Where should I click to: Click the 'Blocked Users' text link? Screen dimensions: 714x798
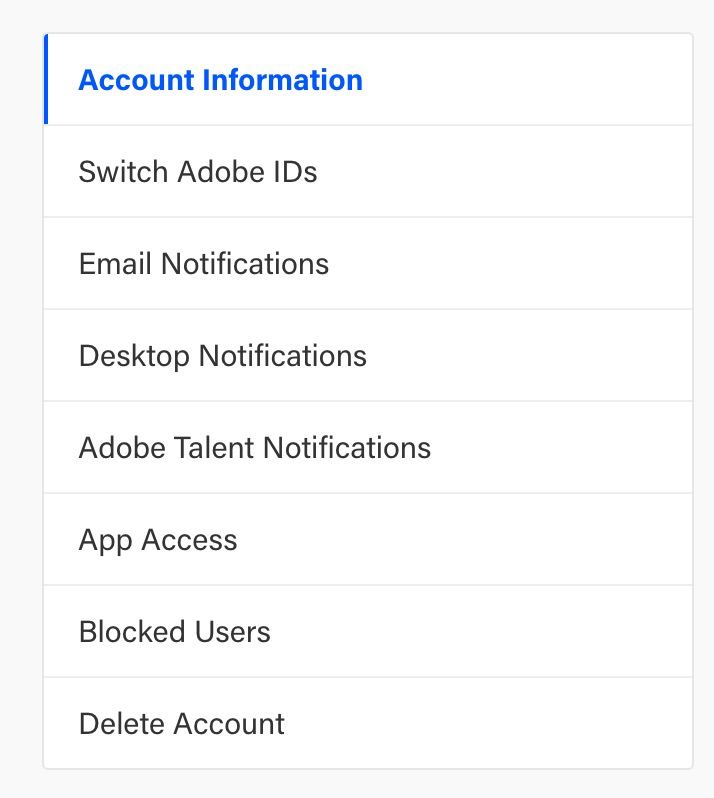coord(175,632)
